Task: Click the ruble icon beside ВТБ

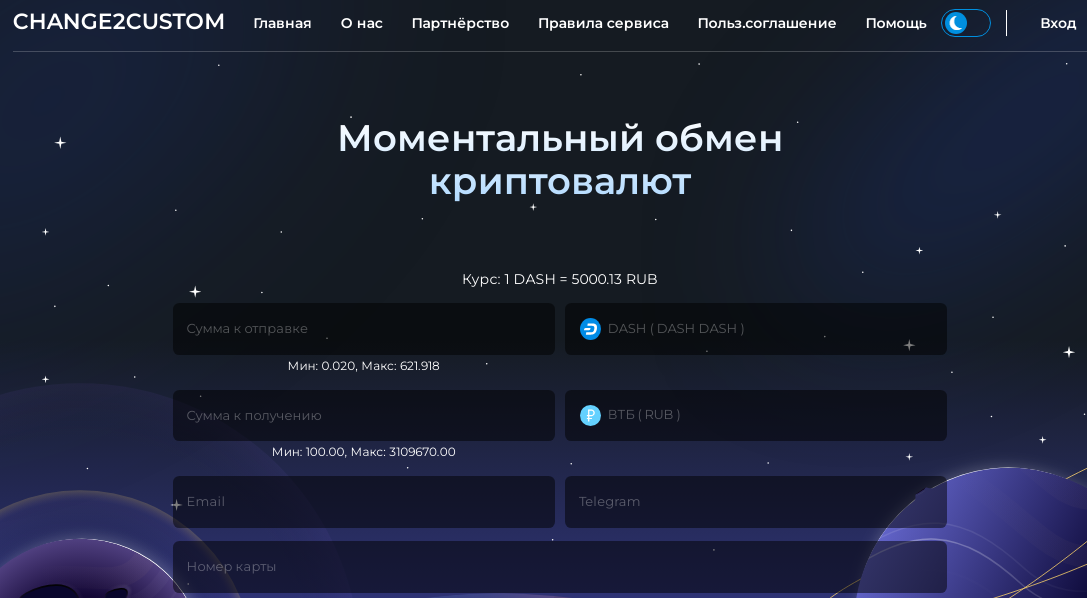Action: click(x=590, y=415)
